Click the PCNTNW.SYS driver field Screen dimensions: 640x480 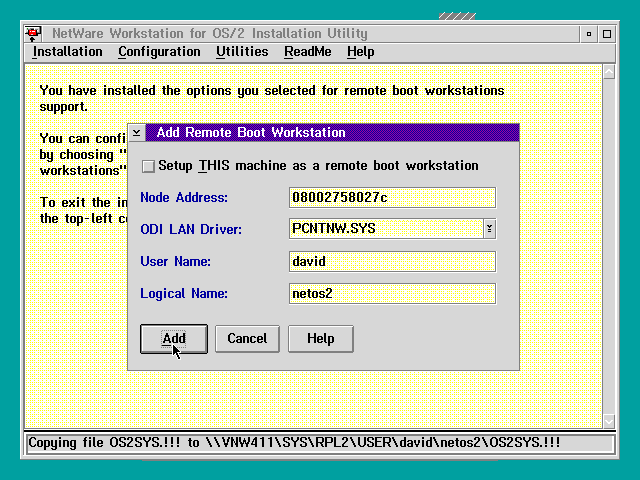(x=386, y=229)
